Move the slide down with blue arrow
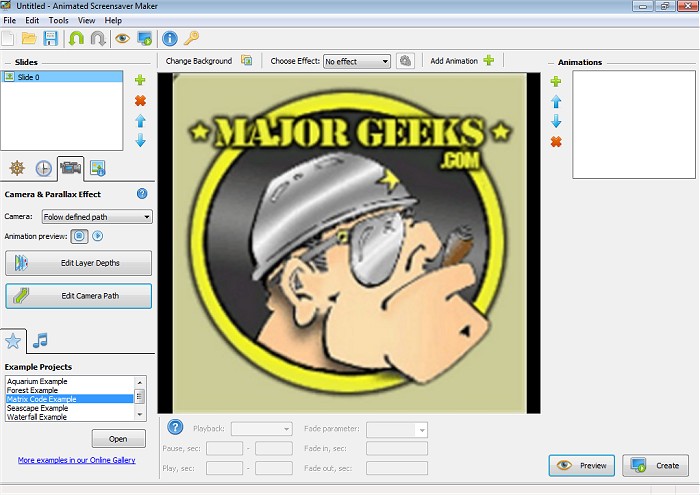This screenshot has width=700, height=495. click(x=140, y=141)
